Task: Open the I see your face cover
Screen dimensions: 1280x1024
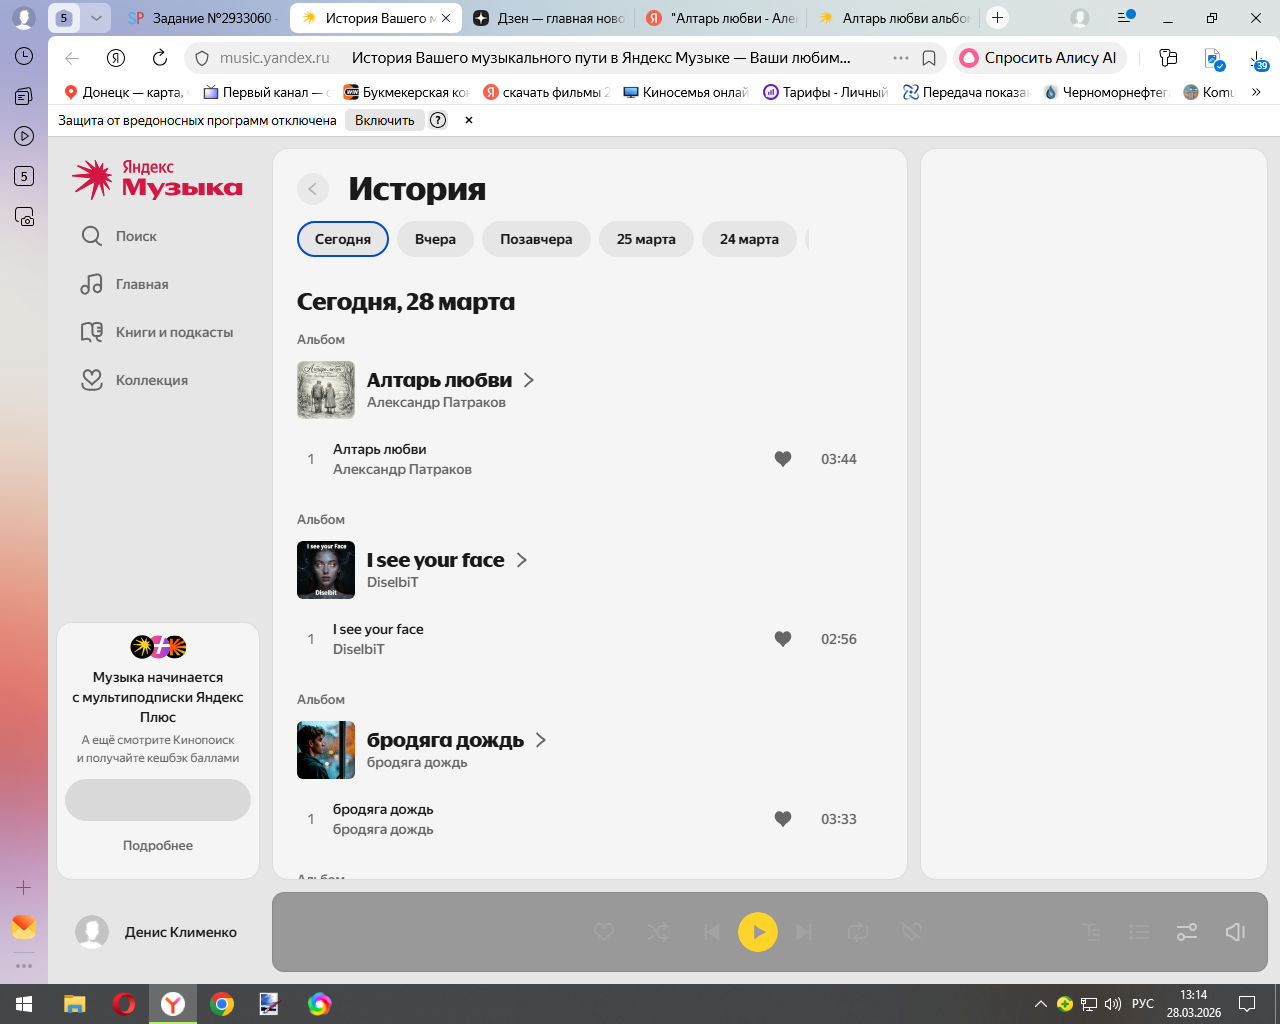Action: [326, 570]
